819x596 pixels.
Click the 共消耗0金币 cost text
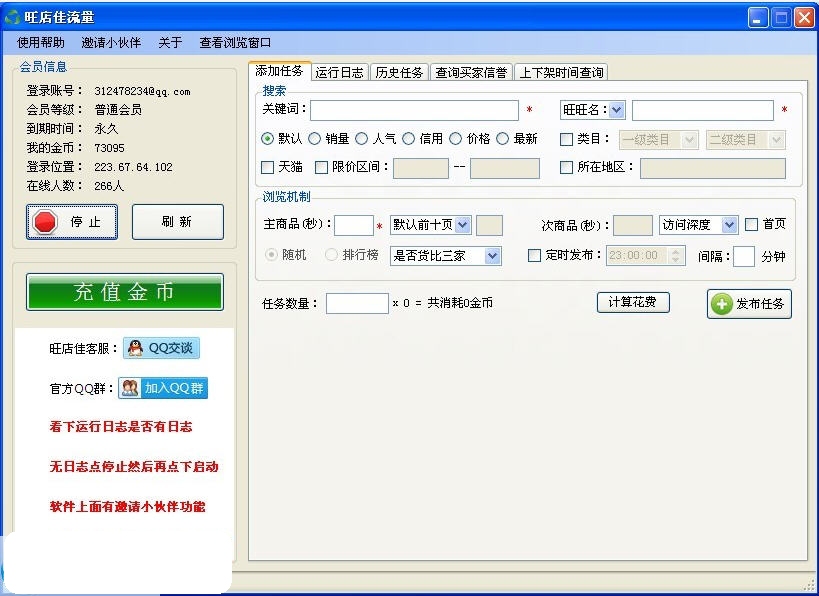tap(460, 303)
